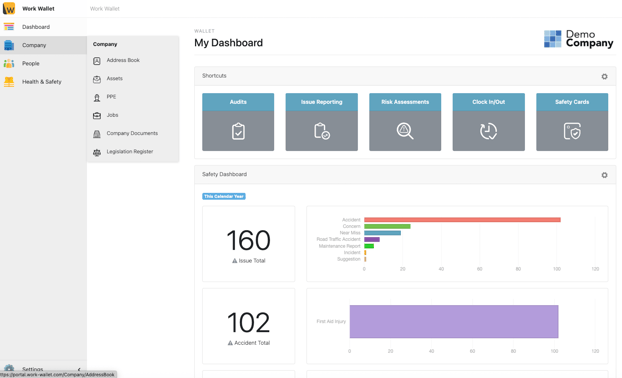This screenshot has height=378, width=622.
Task: Click the Risk Assessments shortcut header
Action: [x=405, y=102]
